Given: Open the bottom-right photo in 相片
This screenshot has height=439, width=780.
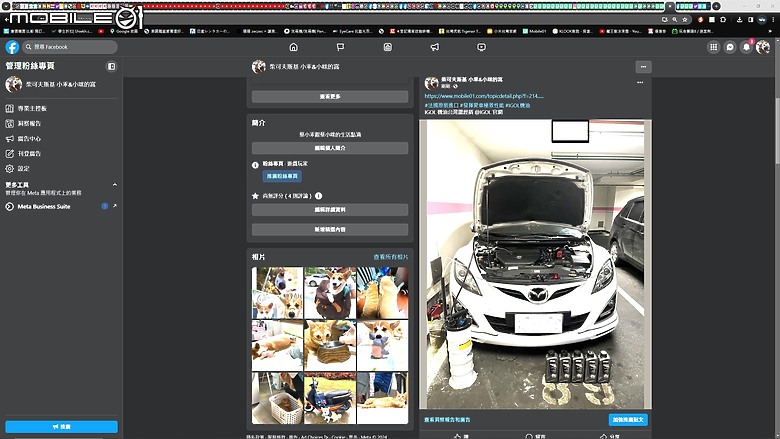Looking at the screenshot, I should click(x=383, y=398).
